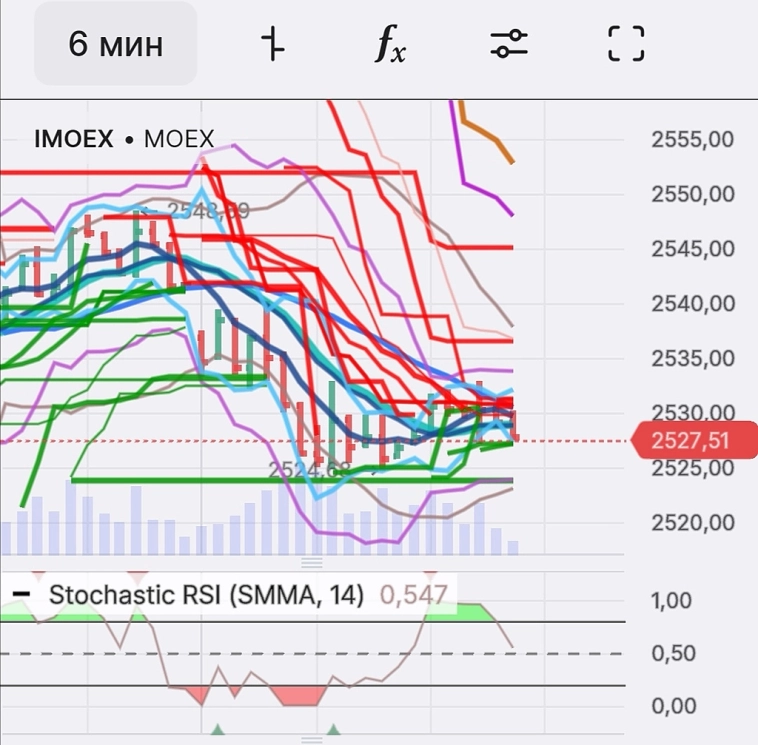Tap the 2548,69 high price label
This screenshot has height=745, width=758.
coord(207,210)
